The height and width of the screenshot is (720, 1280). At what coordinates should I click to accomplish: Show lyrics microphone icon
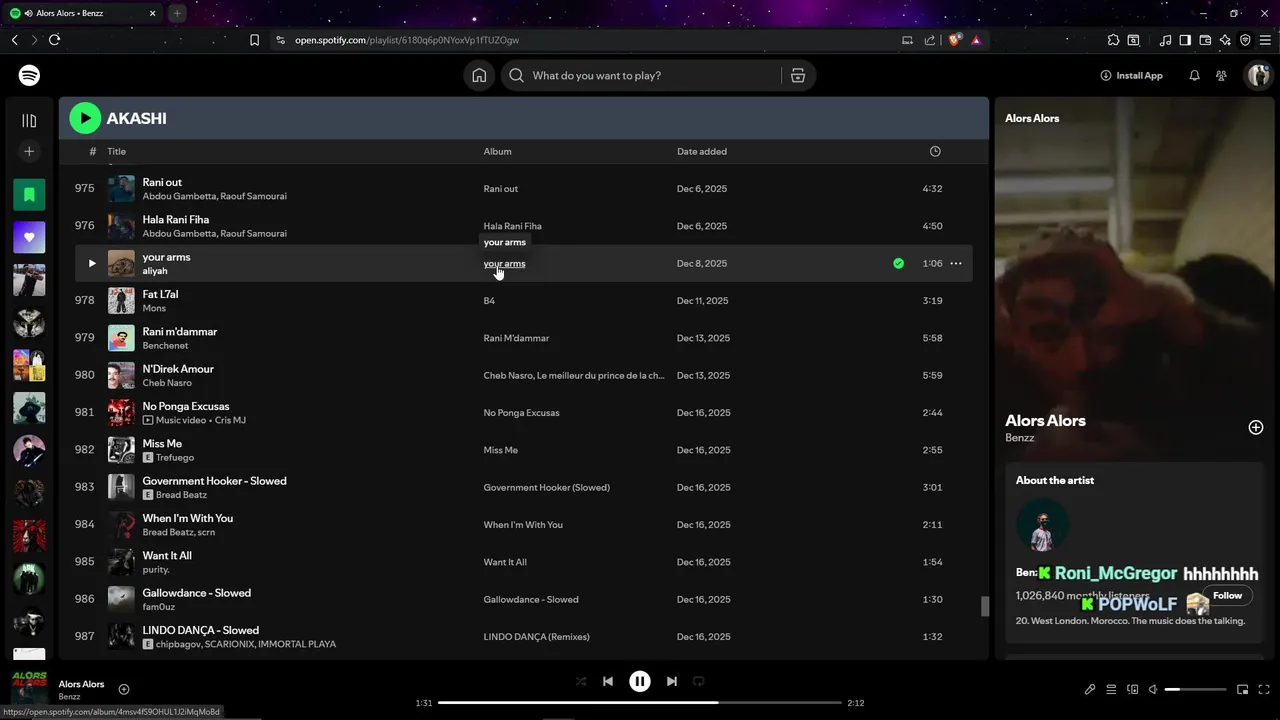(1090, 689)
